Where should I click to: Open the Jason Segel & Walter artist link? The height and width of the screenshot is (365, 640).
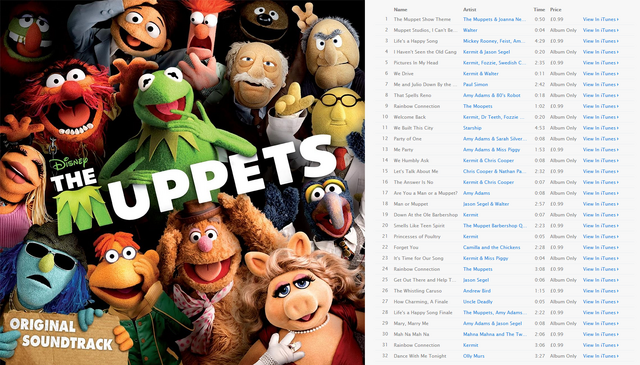click(x=486, y=204)
